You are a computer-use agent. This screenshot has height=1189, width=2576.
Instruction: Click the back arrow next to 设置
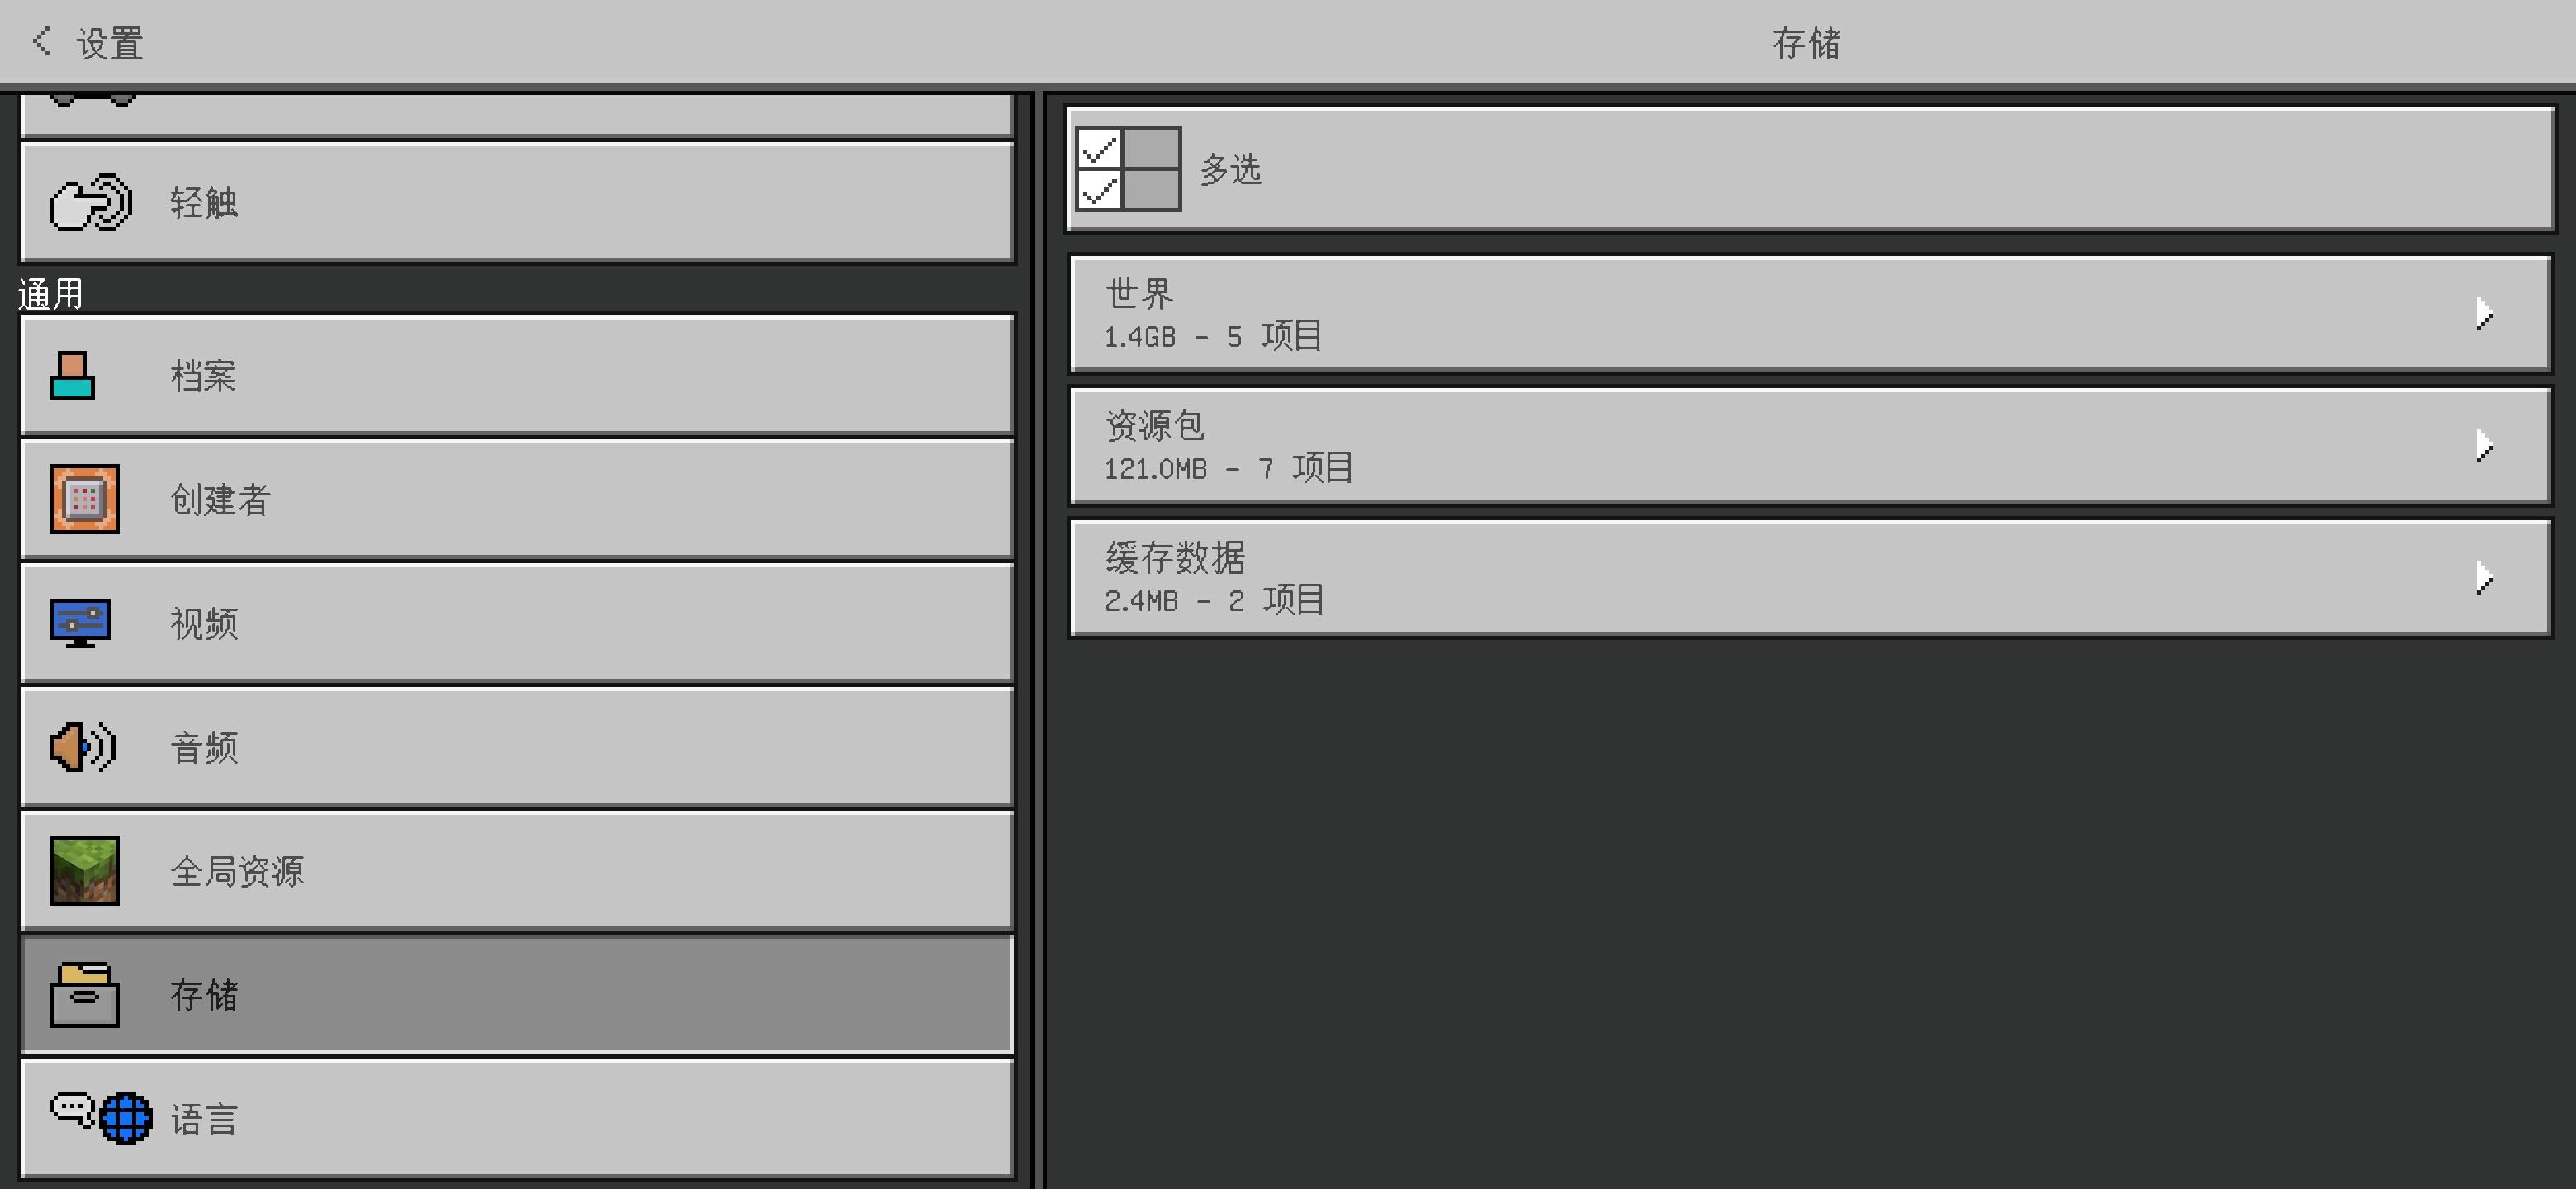click(x=41, y=41)
